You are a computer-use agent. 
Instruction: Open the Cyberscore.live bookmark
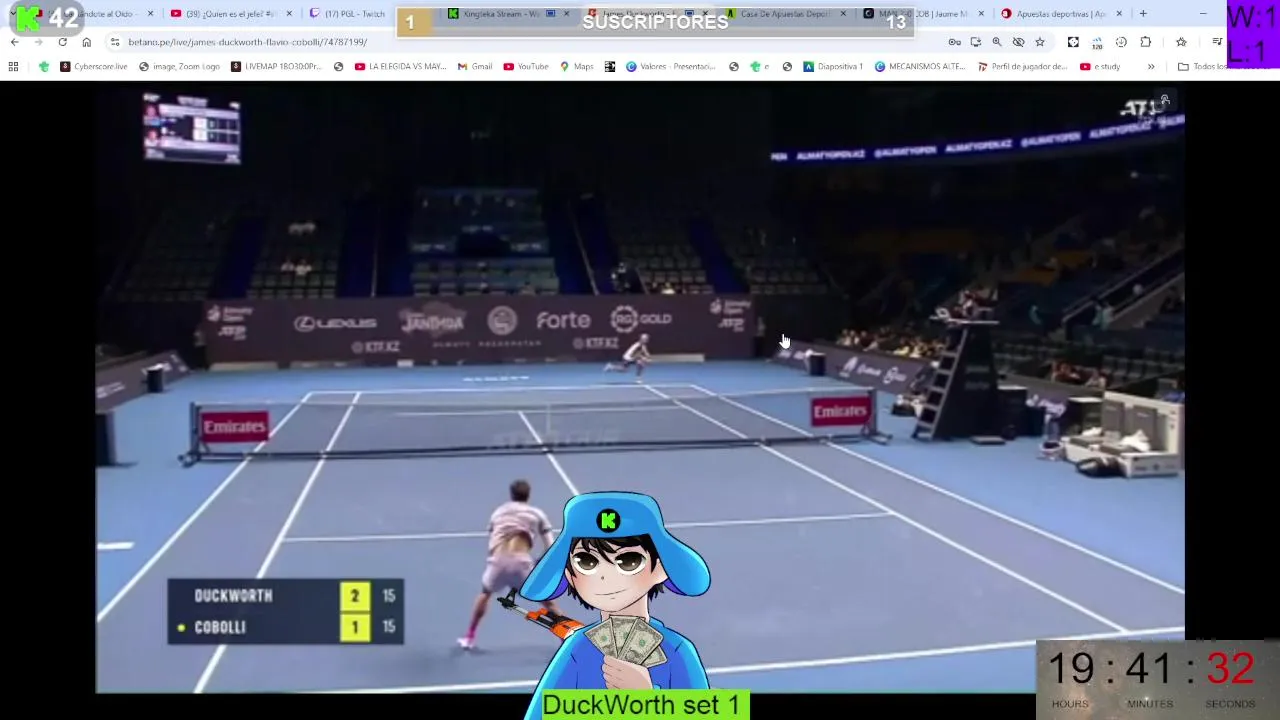click(94, 67)
